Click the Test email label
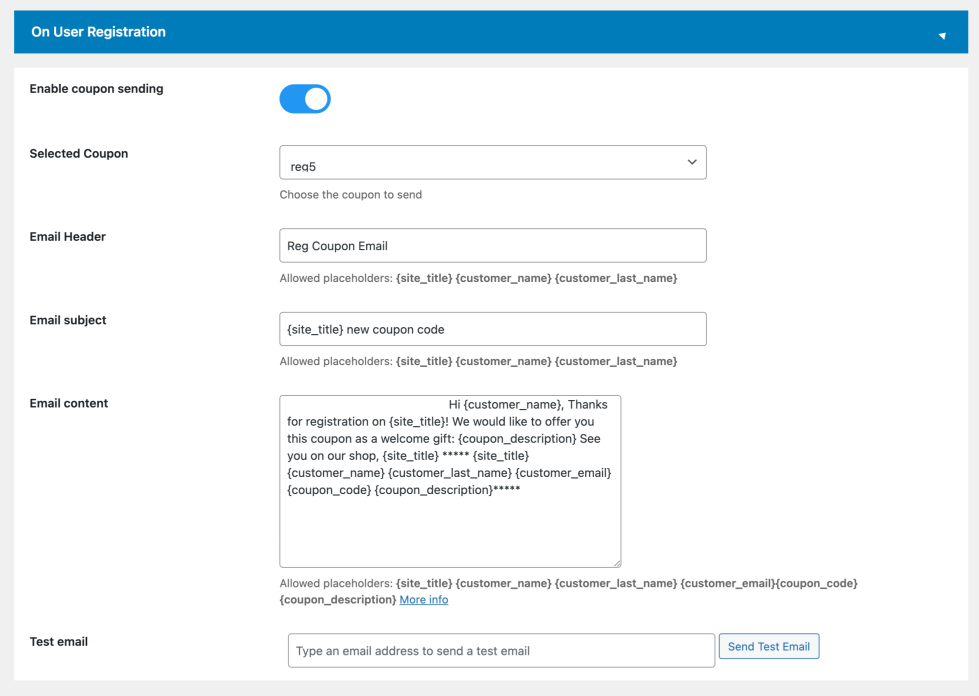The width and height of the screenshot is (979, 696). click(x=59, y=642)
